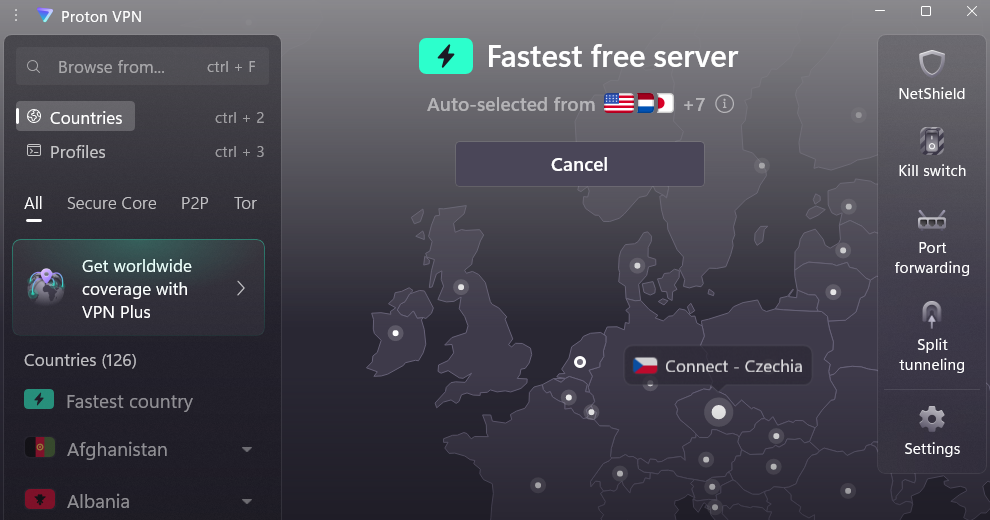Screen dimensions: 990x520
Task: Click the info icon beside +7
Action: pos(725,104)
